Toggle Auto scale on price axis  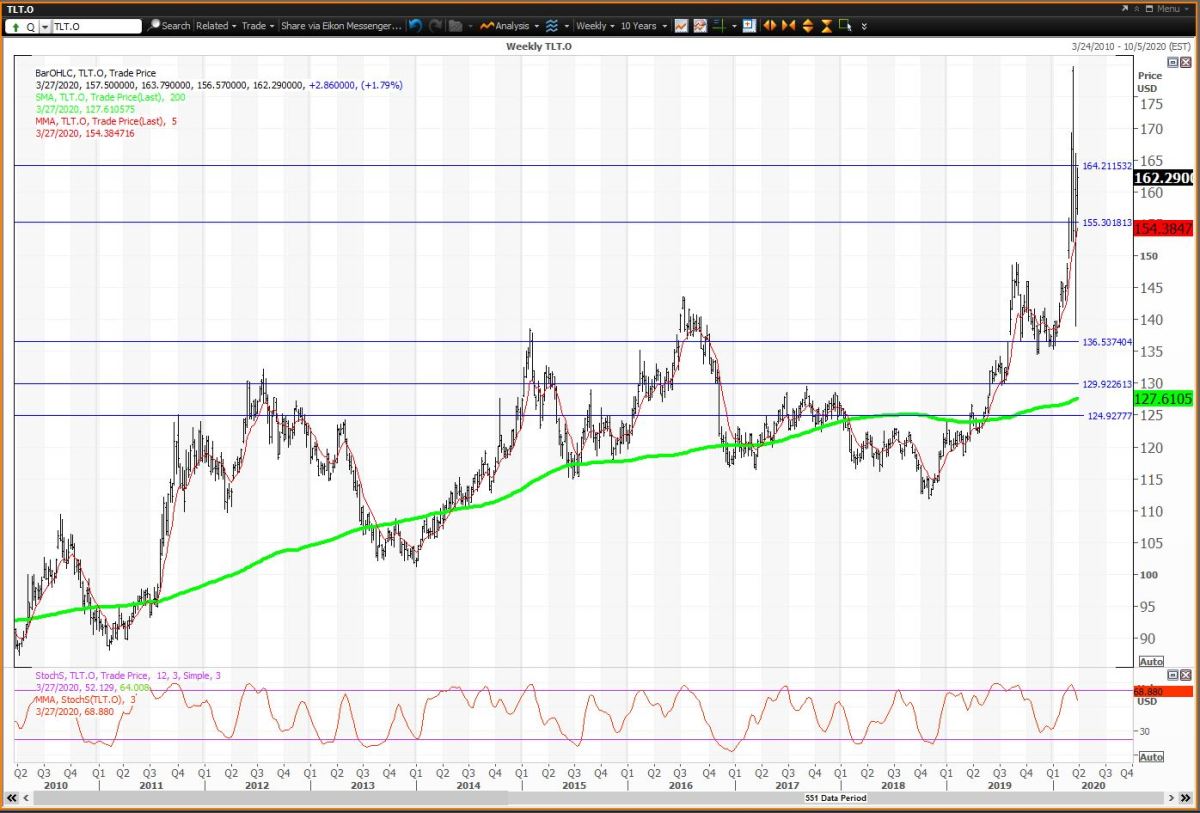pos(1151,662)
